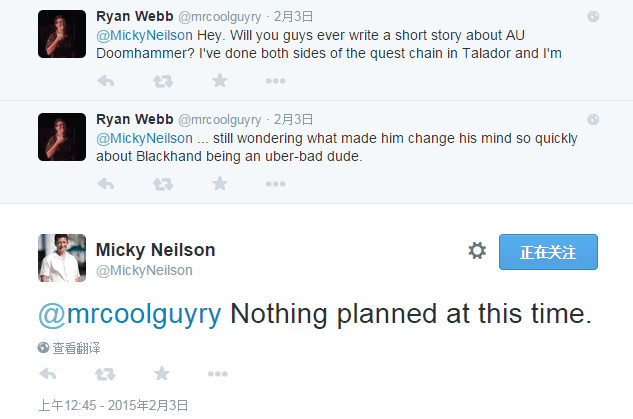Open more options on first Ryan Webb tweet
The width and height of the screenshot is (633, 419).
point(276,81)
